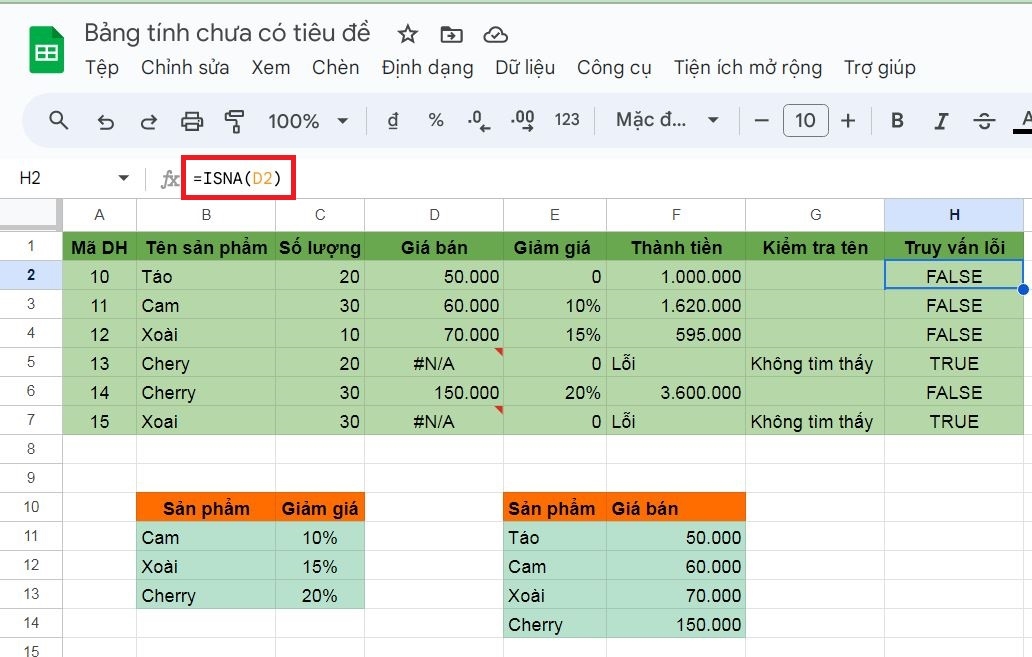
Task: Select the Thành tiền header cell
Action: [676, 247]
